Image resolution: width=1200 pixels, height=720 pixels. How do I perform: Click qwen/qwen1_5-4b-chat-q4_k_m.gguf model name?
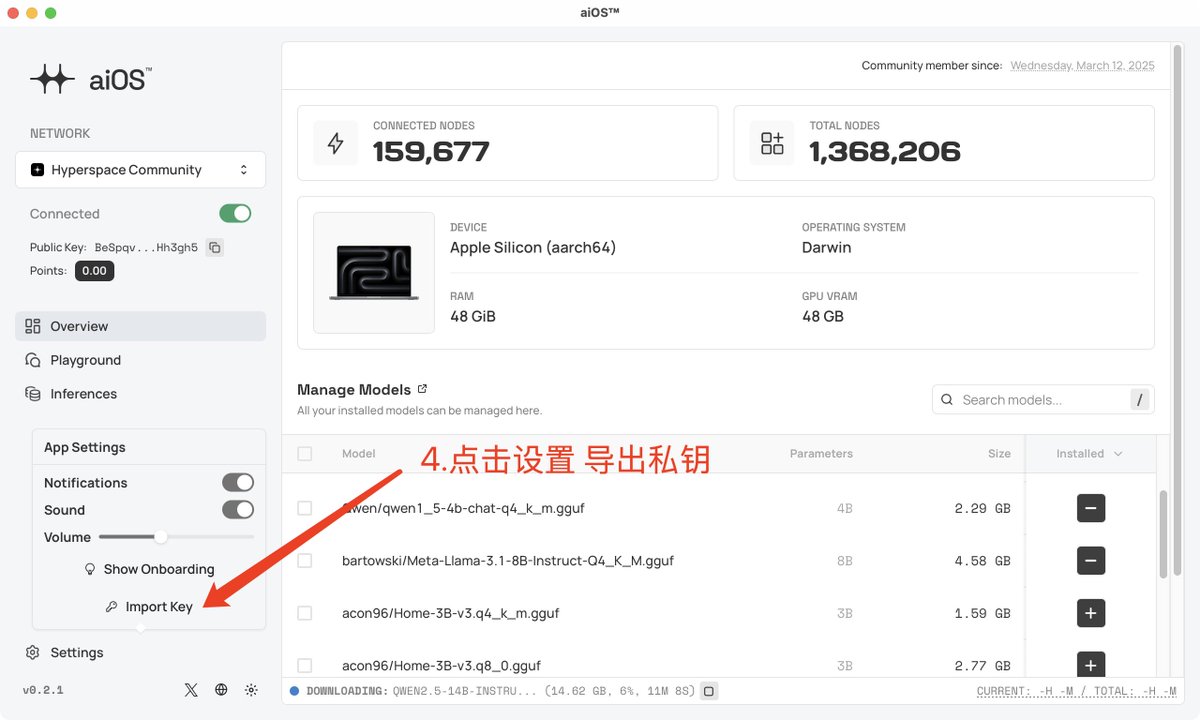click(x=463, y=508)
